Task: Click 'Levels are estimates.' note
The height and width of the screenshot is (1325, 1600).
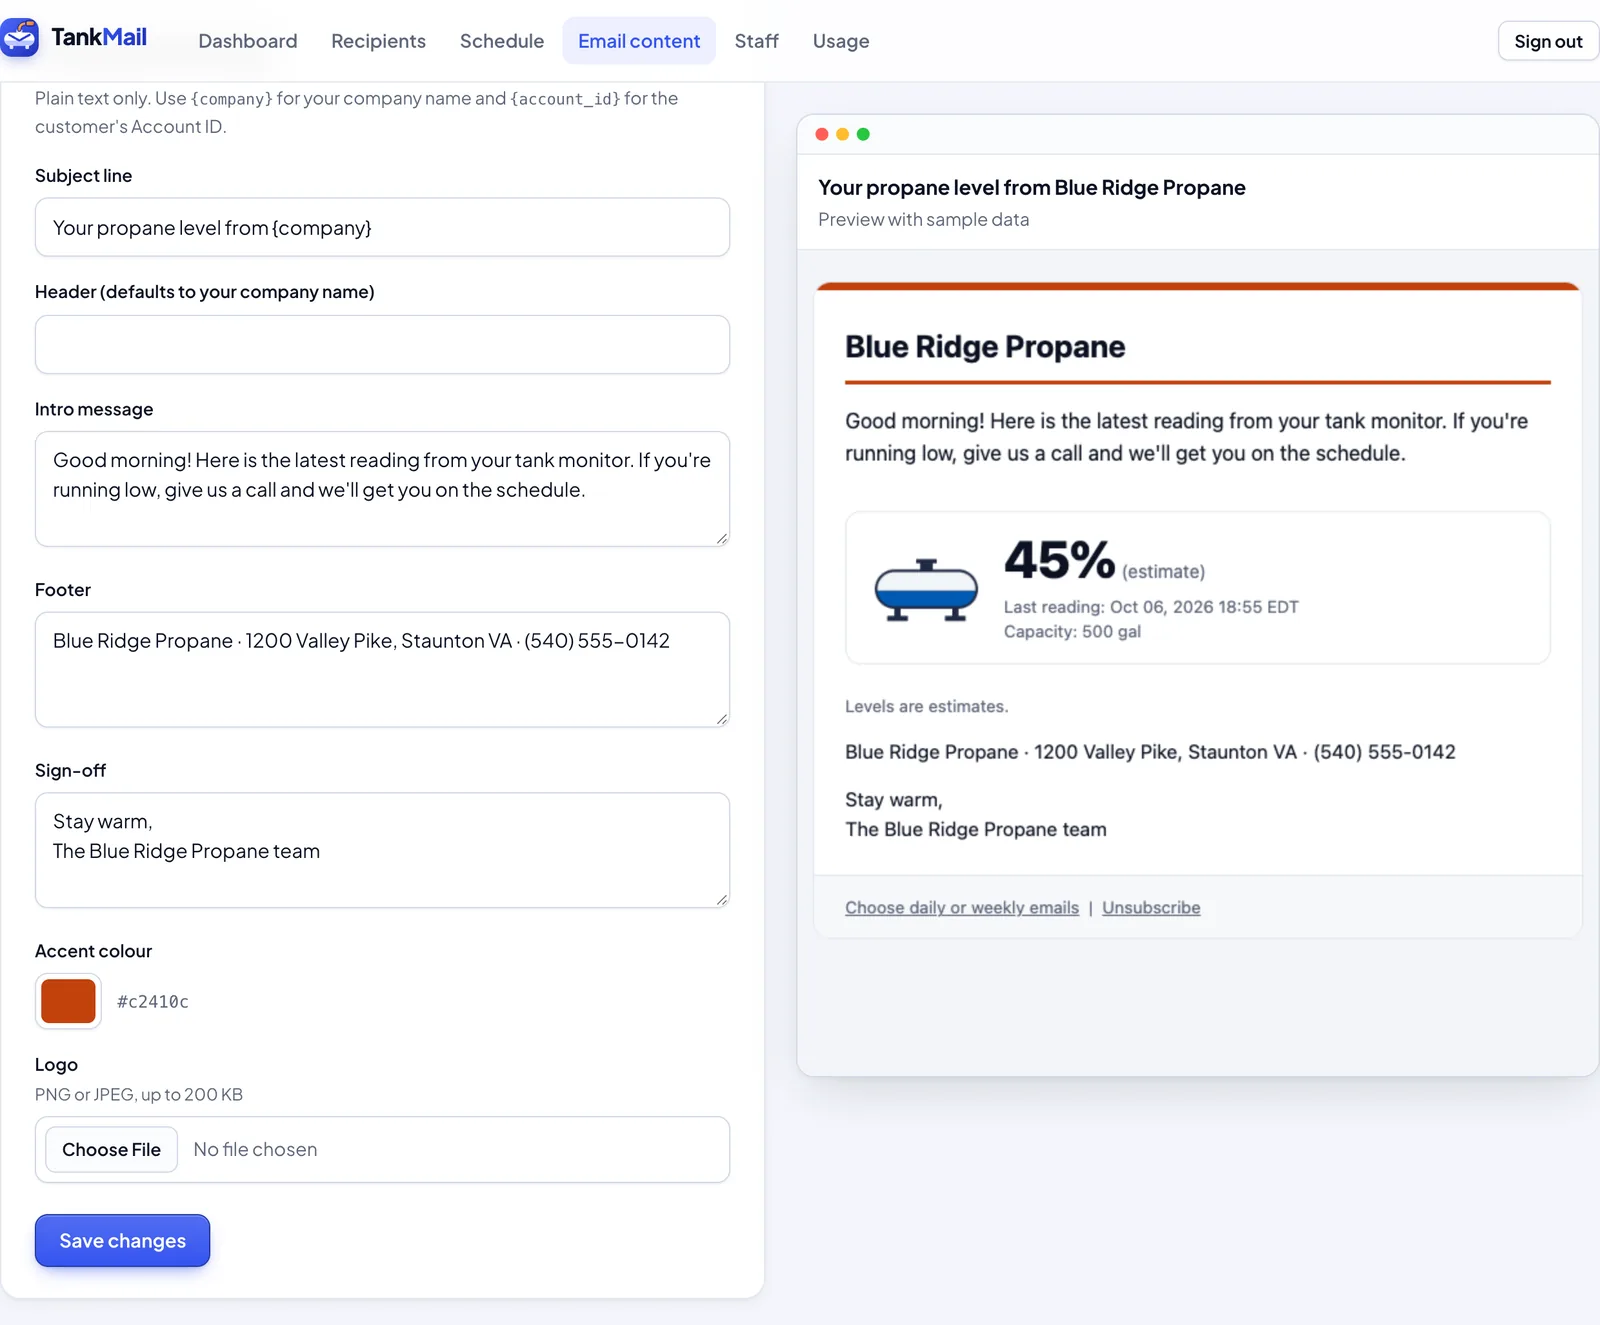Action: point(926,706)
